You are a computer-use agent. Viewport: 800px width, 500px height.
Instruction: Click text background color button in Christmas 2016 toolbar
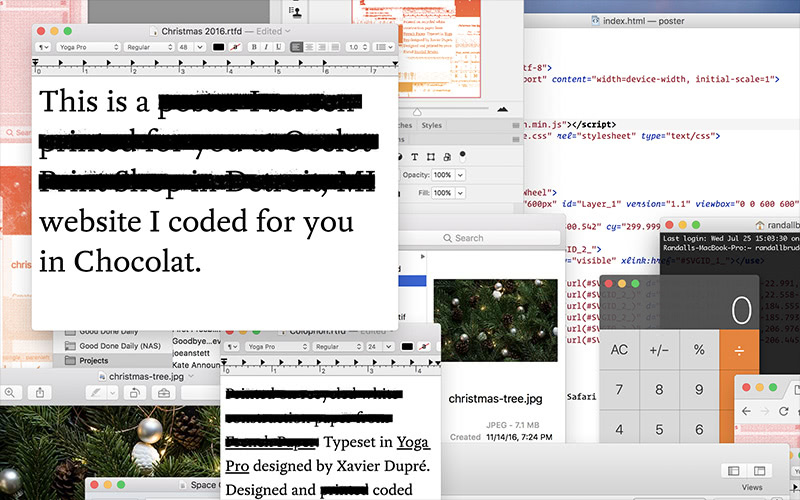coord(235,47)
